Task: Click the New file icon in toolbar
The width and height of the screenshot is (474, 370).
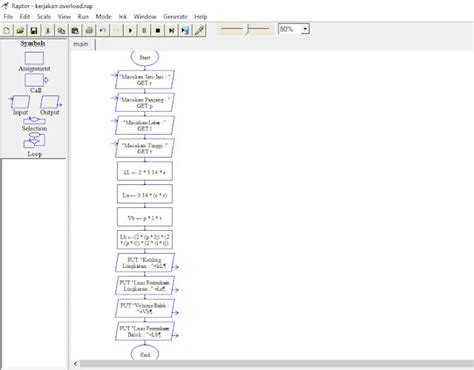Action: [x=7, y=31]
